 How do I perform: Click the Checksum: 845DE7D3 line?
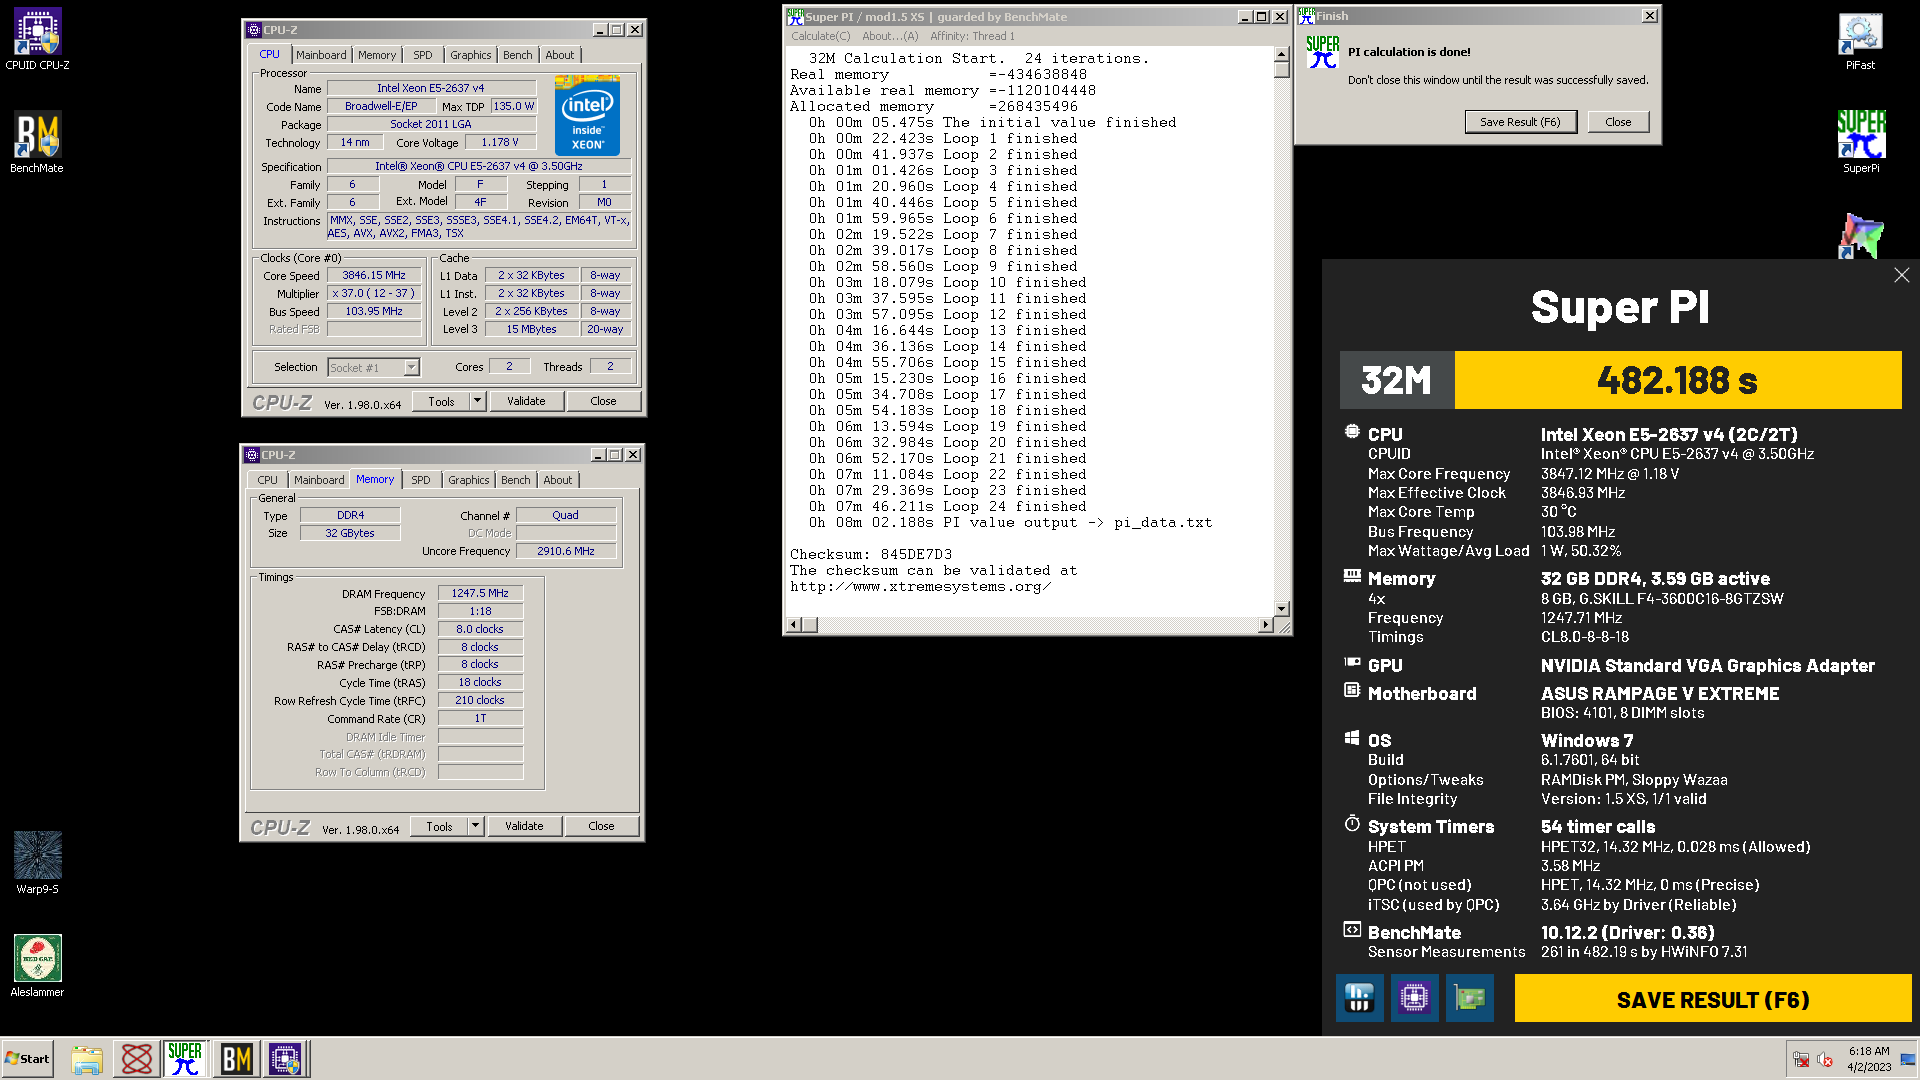(x=871, y=554)
